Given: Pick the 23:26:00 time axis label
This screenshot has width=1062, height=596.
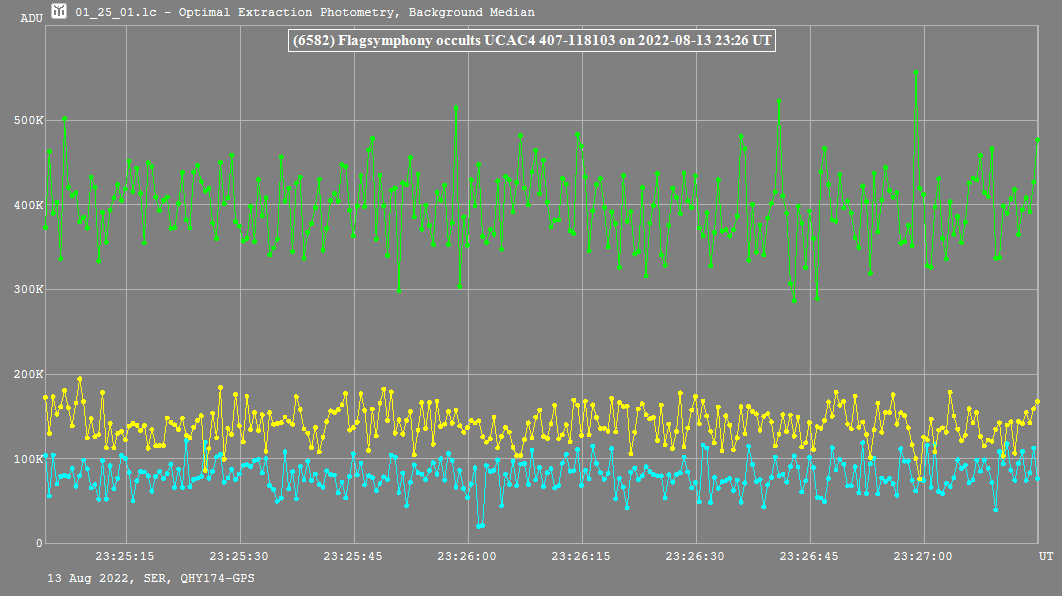Looking at the screenshot, I should [x=467, y=555].
